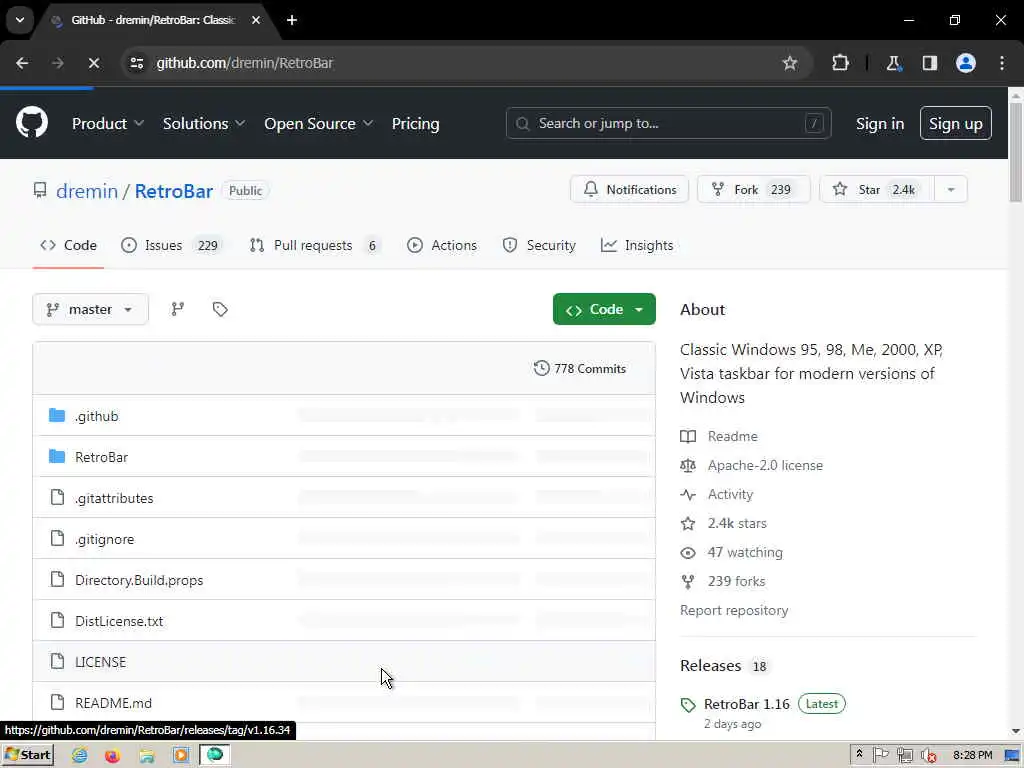Click the GitHub Octocat logo
The width and height of the screenshot is (1024, 768).
pyautogui.click(x=31, y=123)
